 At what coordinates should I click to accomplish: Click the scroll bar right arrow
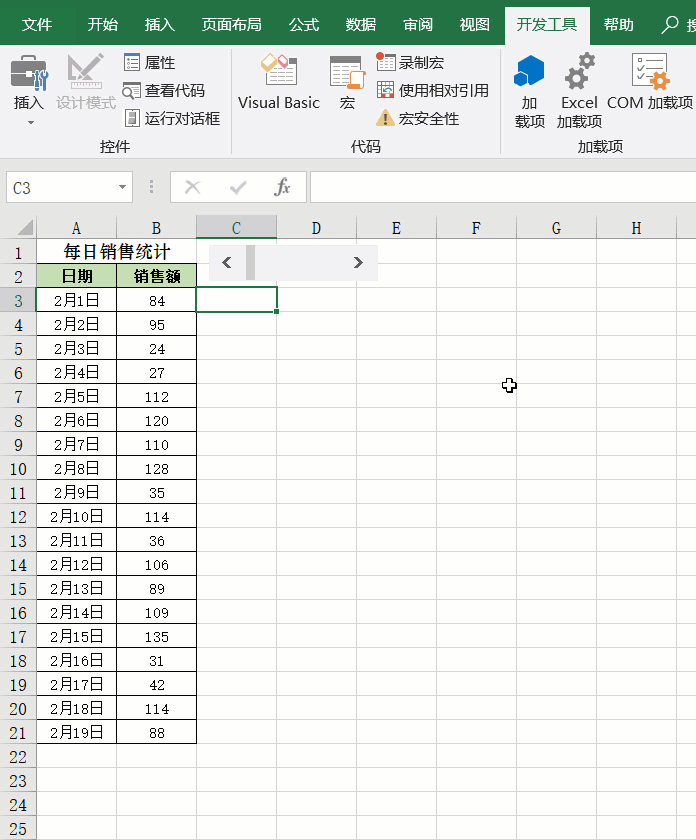358,262
